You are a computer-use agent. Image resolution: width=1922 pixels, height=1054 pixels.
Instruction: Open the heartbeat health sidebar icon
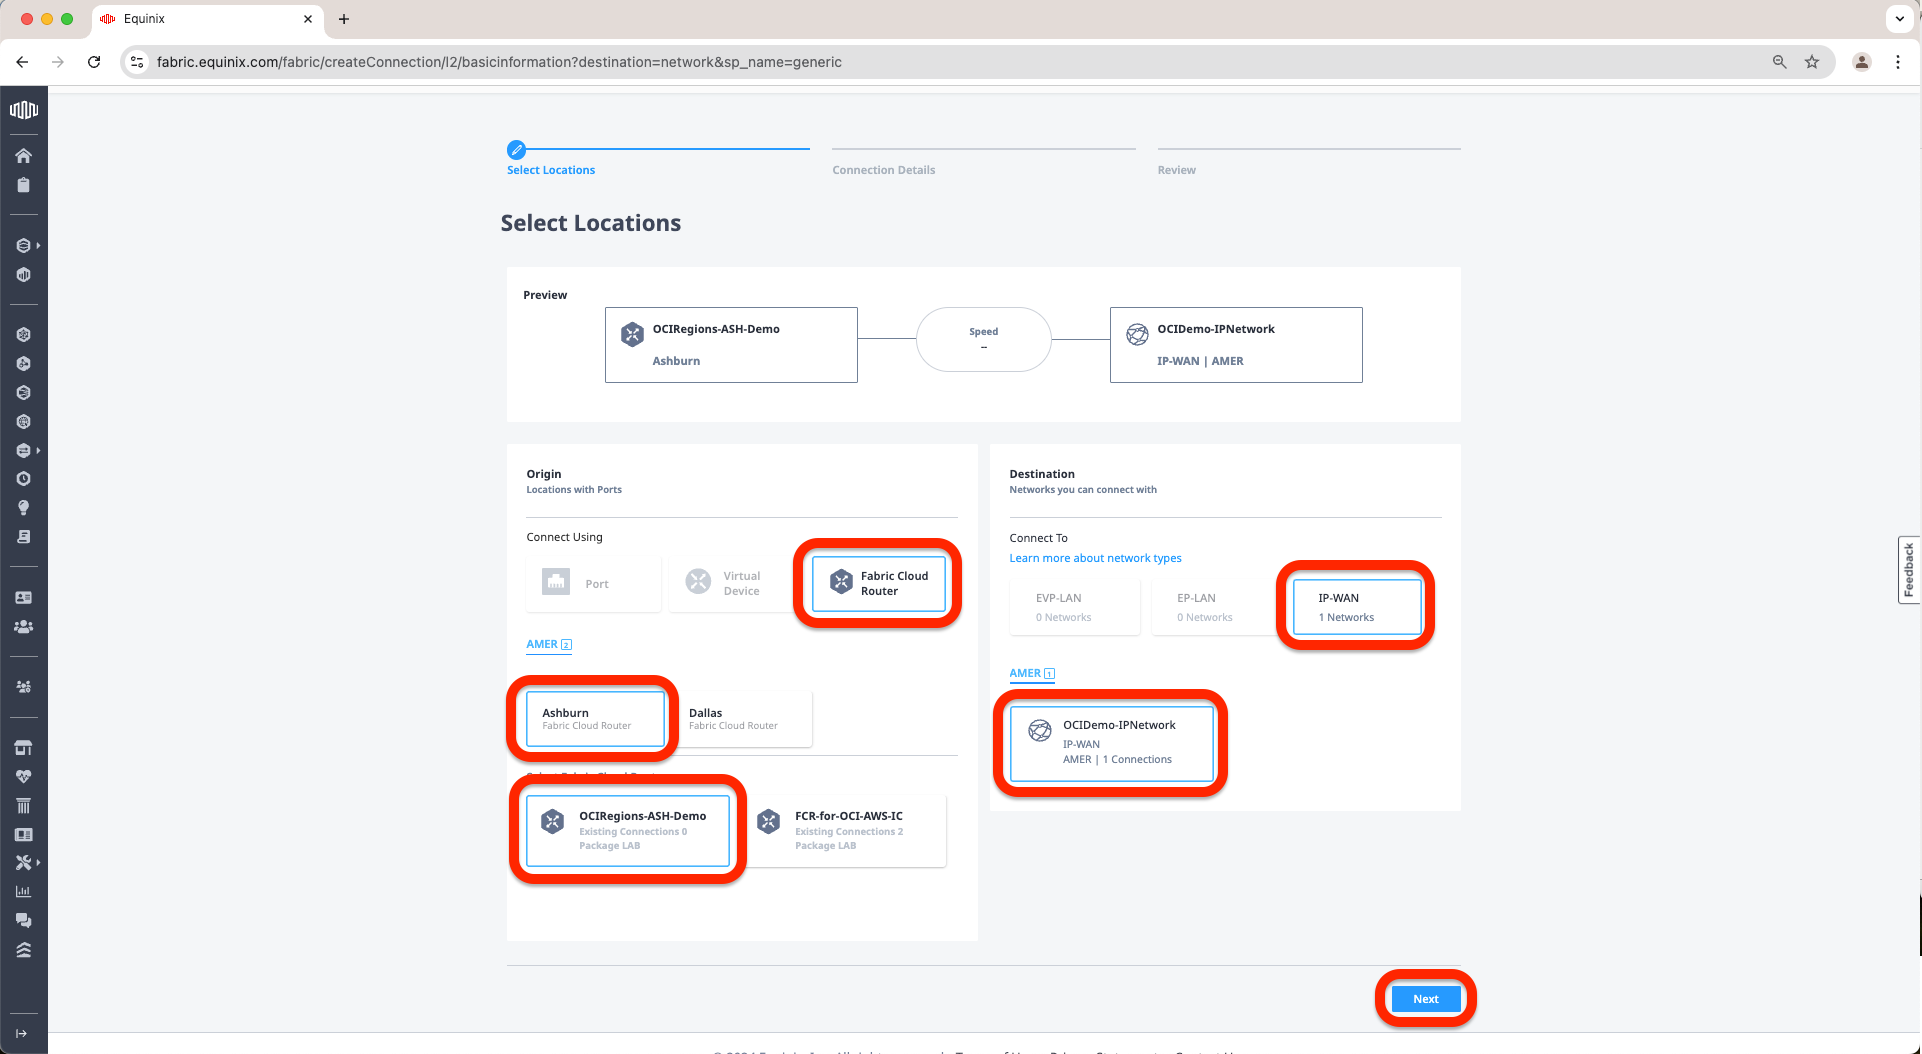click(x=23, y=777)
